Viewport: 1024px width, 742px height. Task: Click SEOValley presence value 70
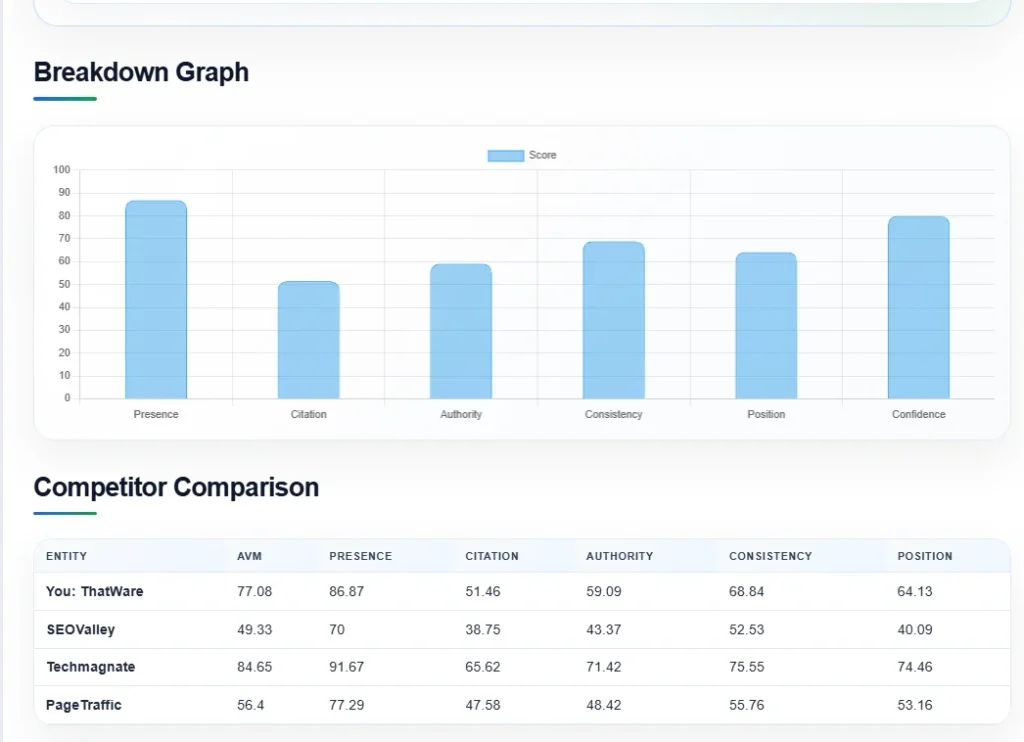(x=337, y=630)
